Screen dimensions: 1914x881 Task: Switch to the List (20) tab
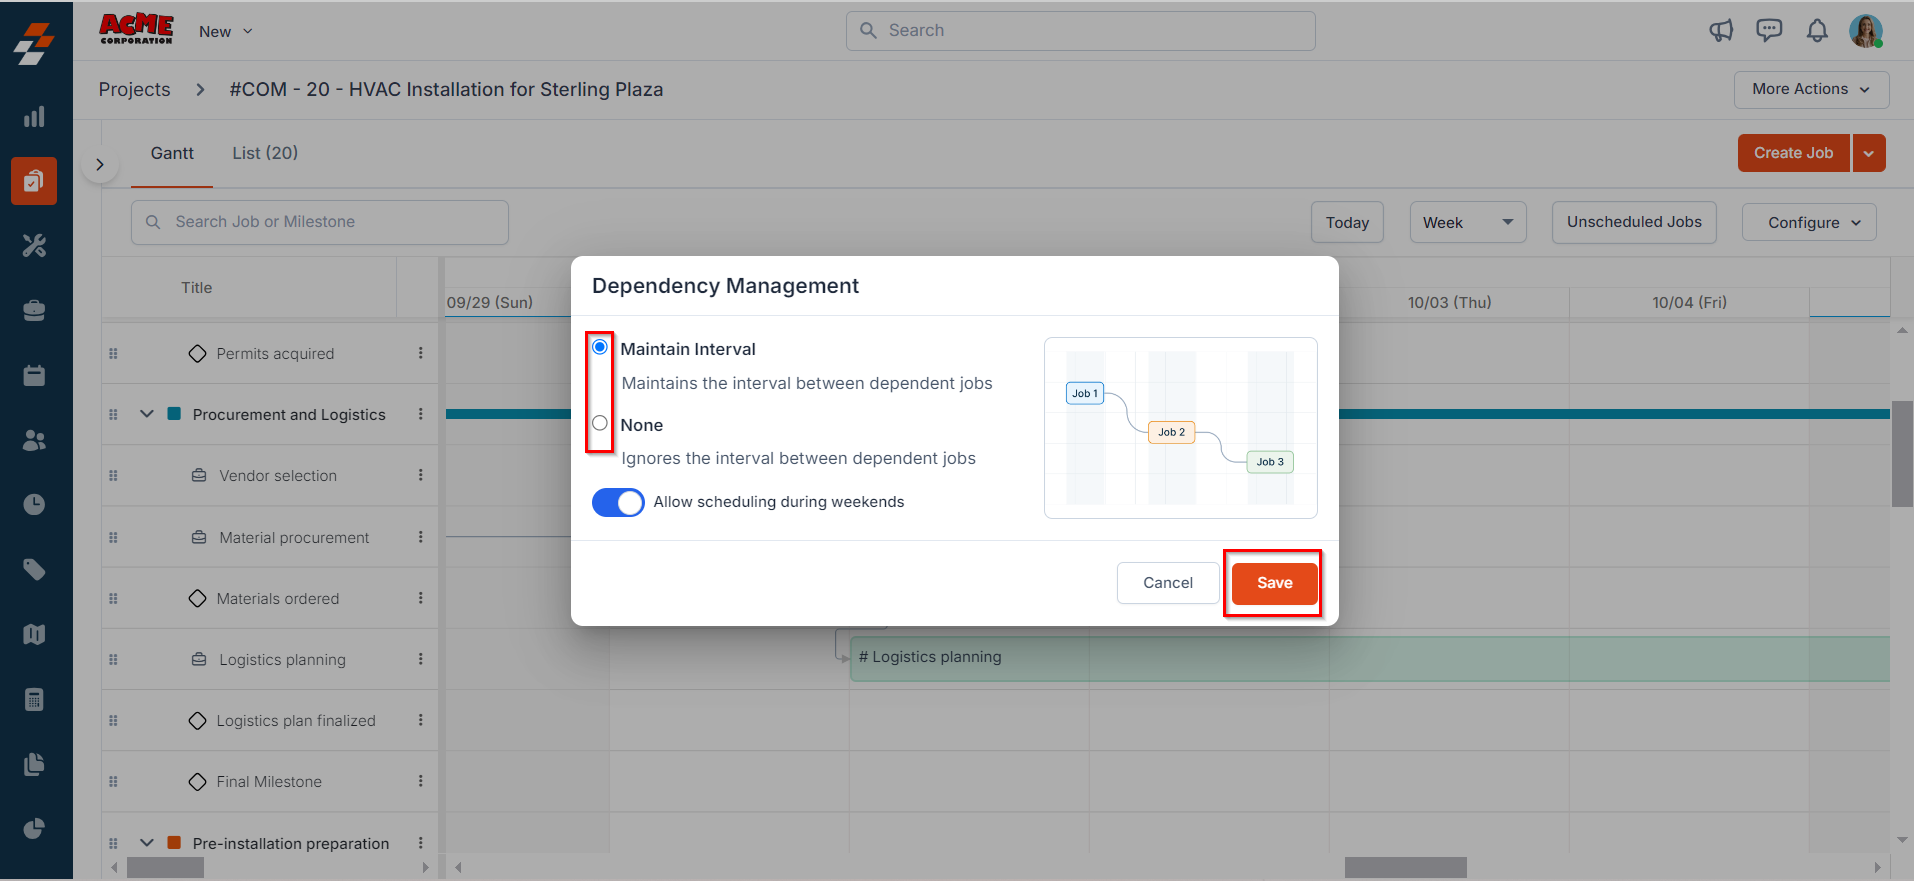click(x=265, y=153)
